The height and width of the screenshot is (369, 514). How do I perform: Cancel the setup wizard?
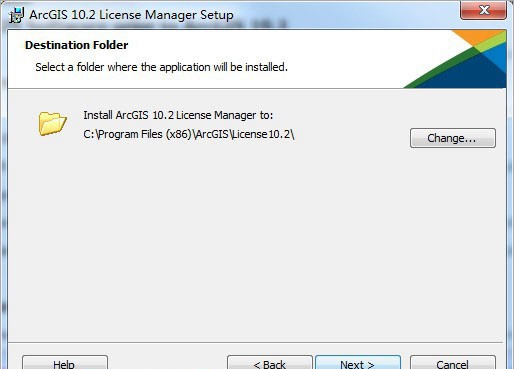[453, 363]
